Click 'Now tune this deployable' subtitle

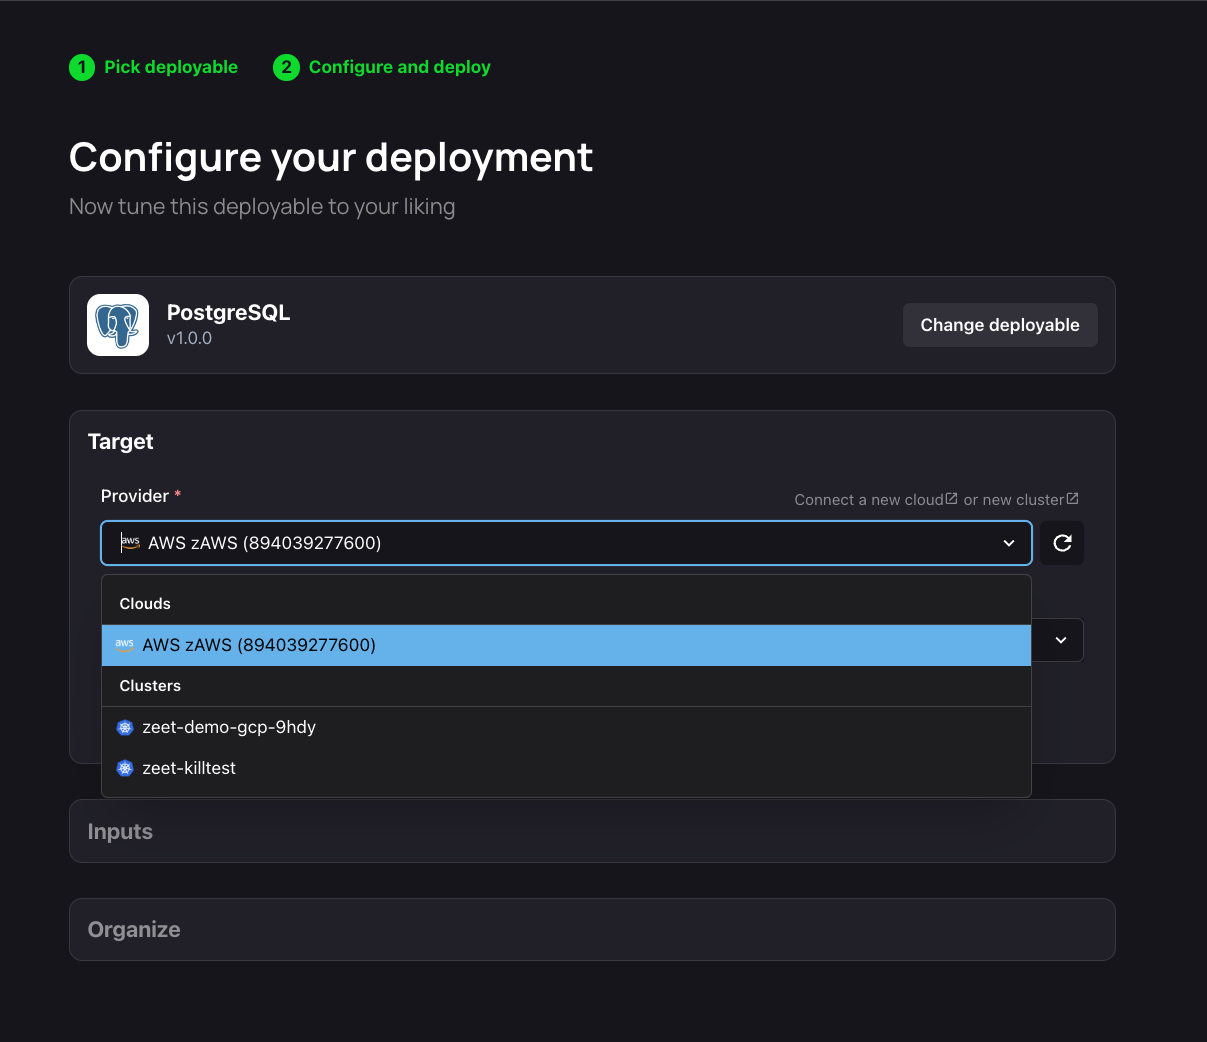click(262, 206)
